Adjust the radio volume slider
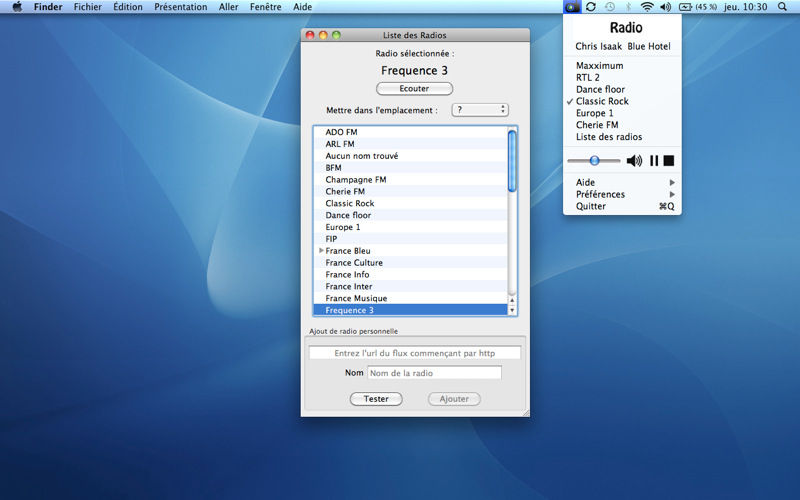This screenshot has width=800, height=500. click(x=594, y=161)
